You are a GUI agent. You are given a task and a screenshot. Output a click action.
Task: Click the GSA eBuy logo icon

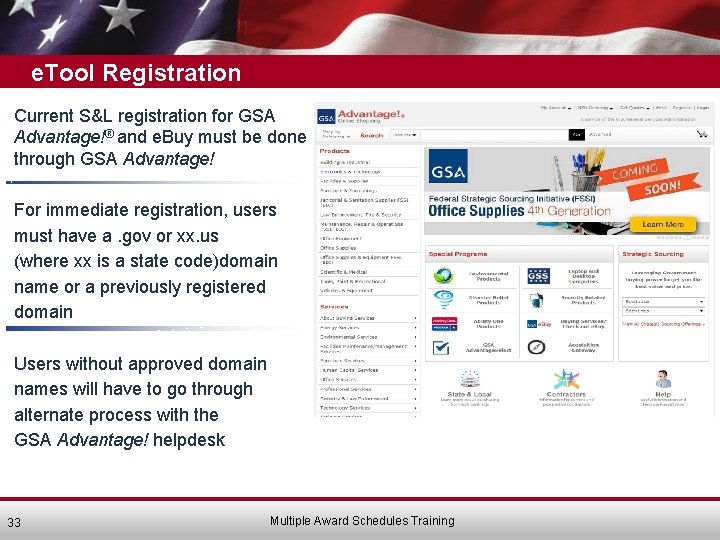[539, 324]
